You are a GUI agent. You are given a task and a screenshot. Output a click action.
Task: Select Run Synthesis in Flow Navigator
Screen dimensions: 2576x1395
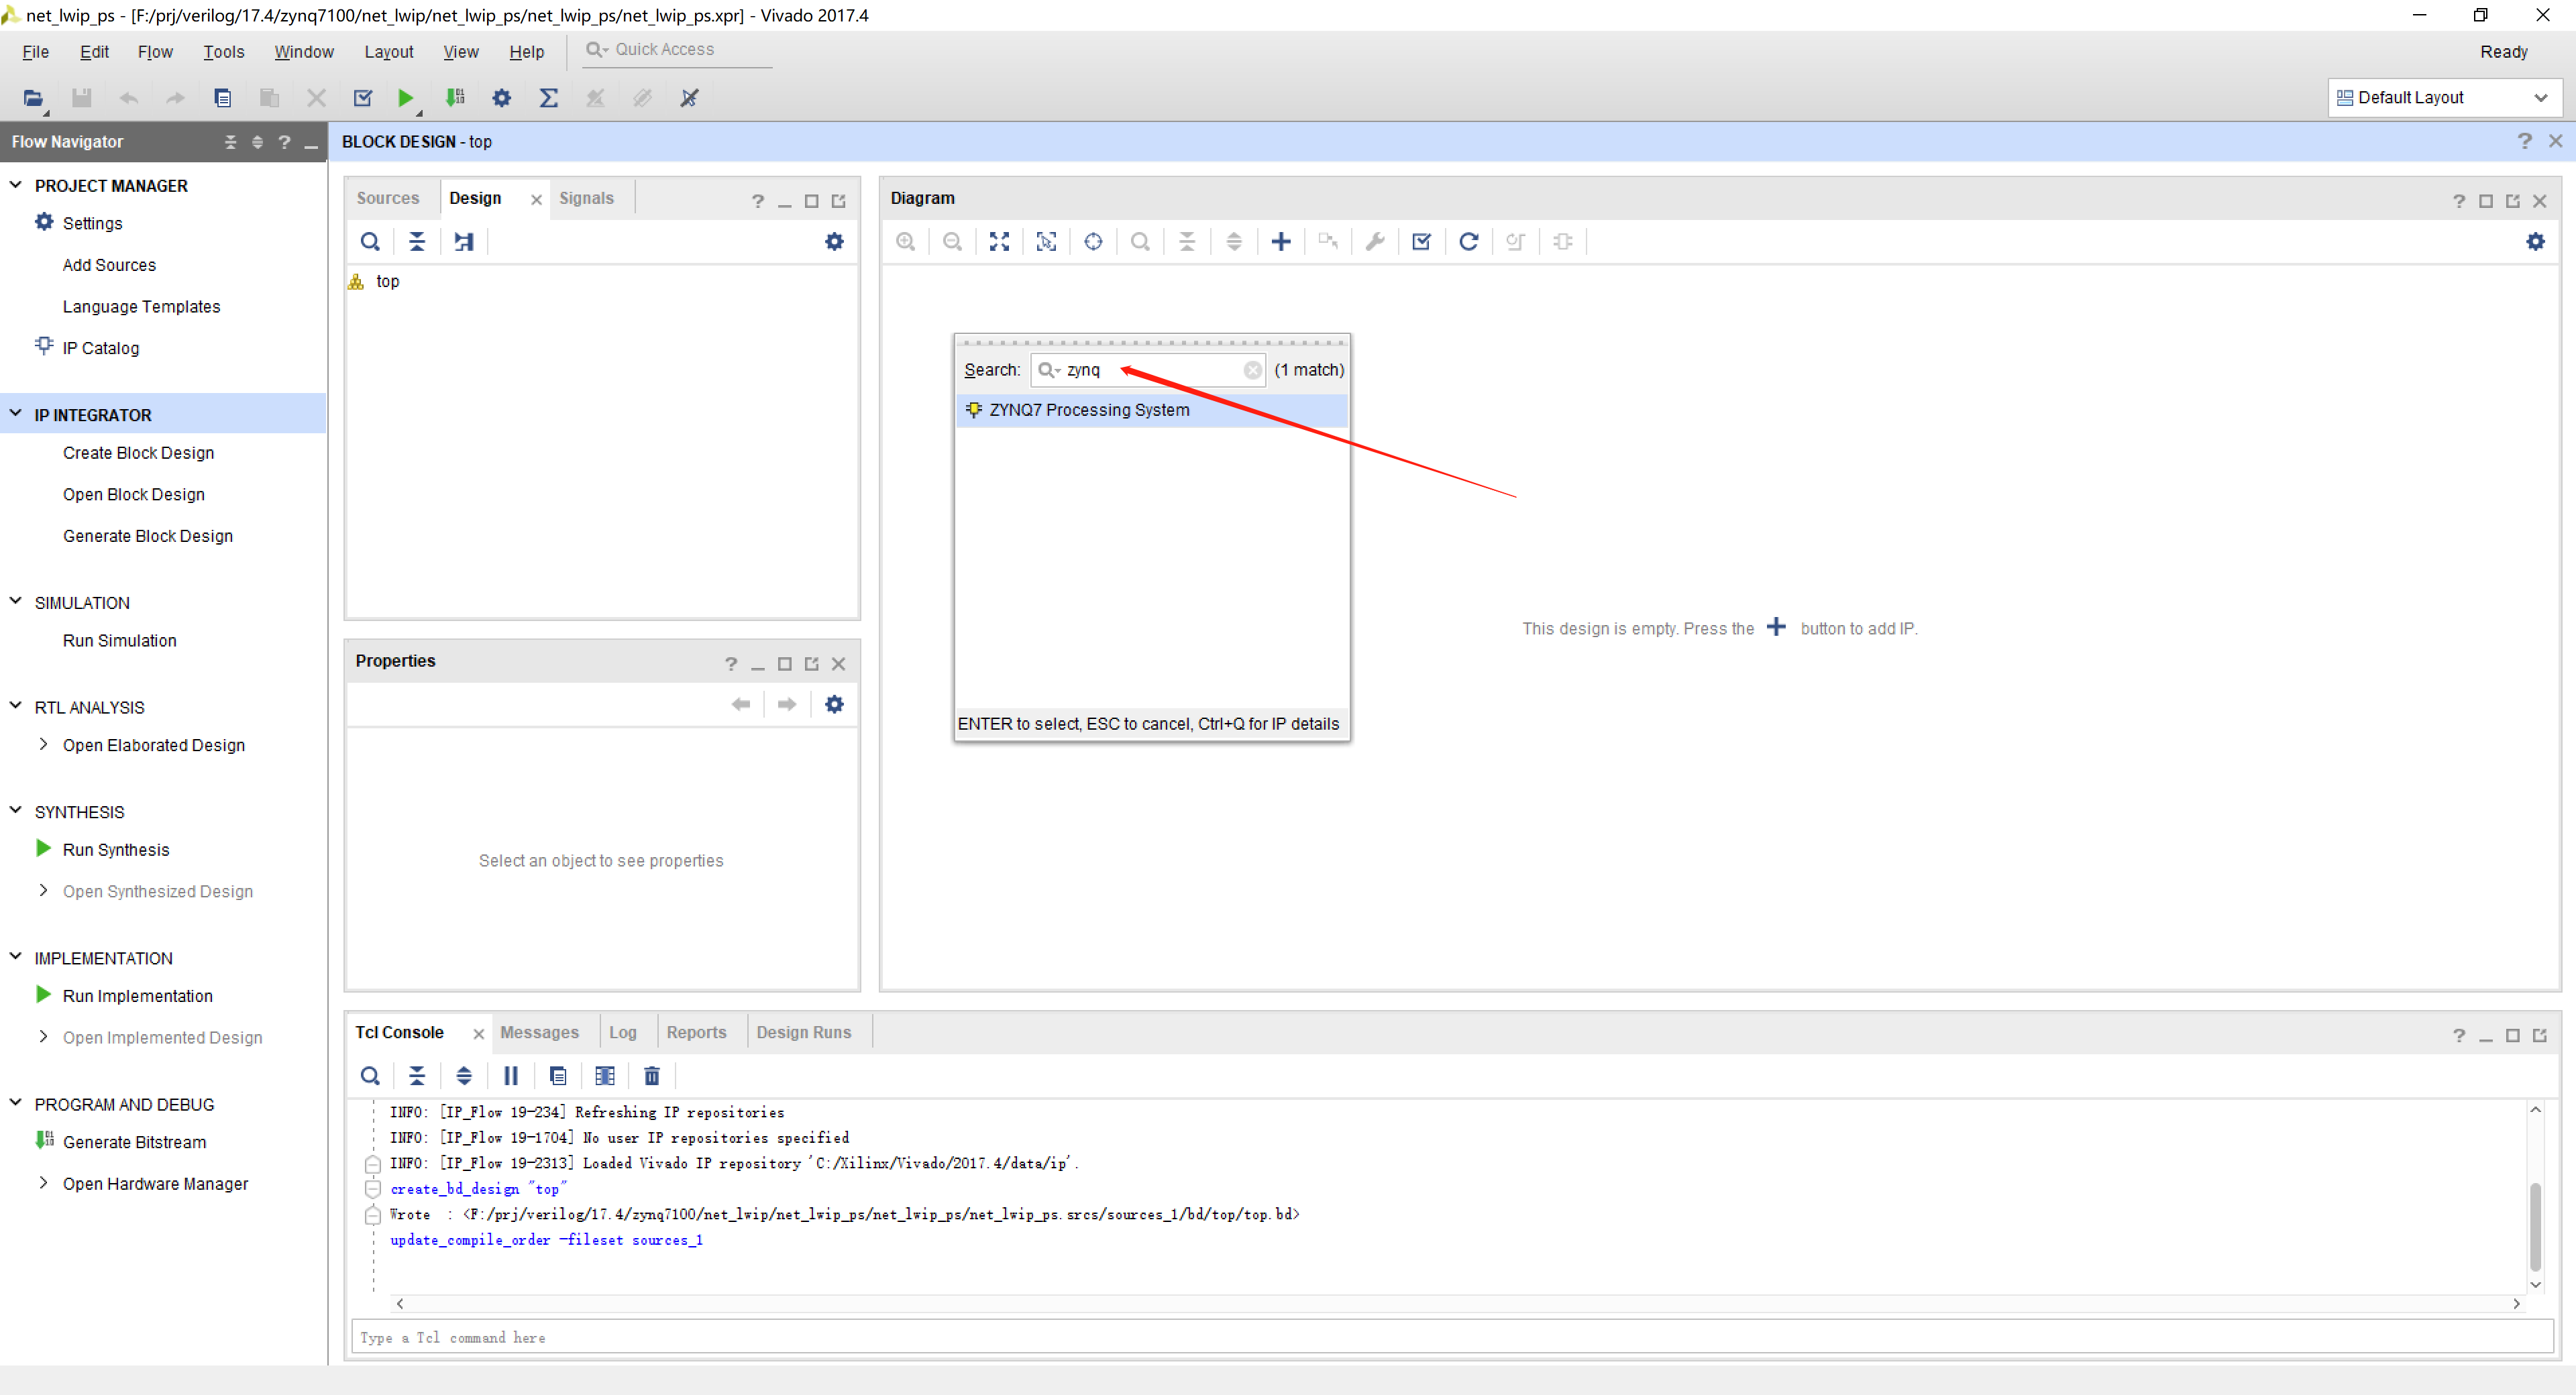click(115, 848)
